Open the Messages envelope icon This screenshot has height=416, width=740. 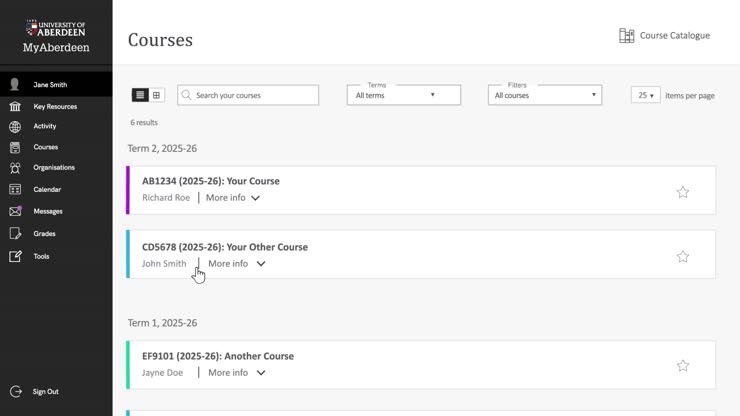[x=15, y=211]
